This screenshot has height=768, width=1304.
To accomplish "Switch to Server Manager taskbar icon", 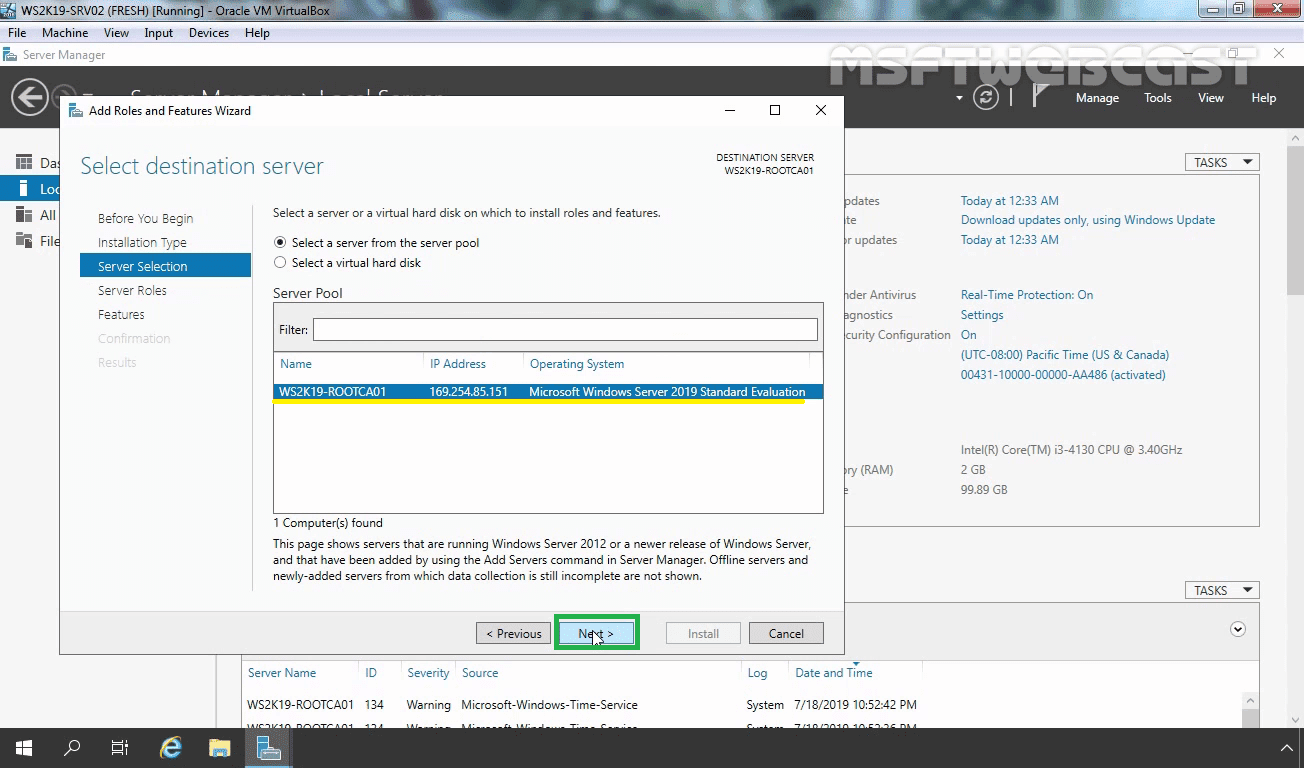I will (268, 748).
